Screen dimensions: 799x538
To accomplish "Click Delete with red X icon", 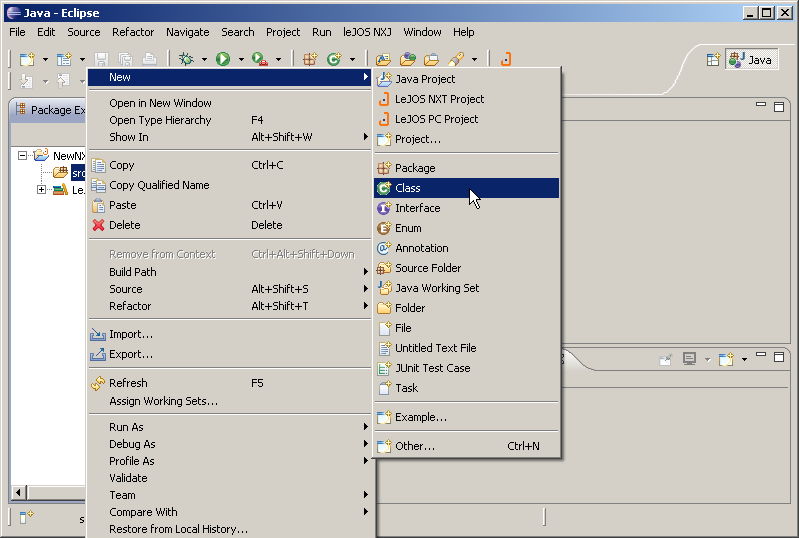I will pyautogui.click(x=229, y=225).
